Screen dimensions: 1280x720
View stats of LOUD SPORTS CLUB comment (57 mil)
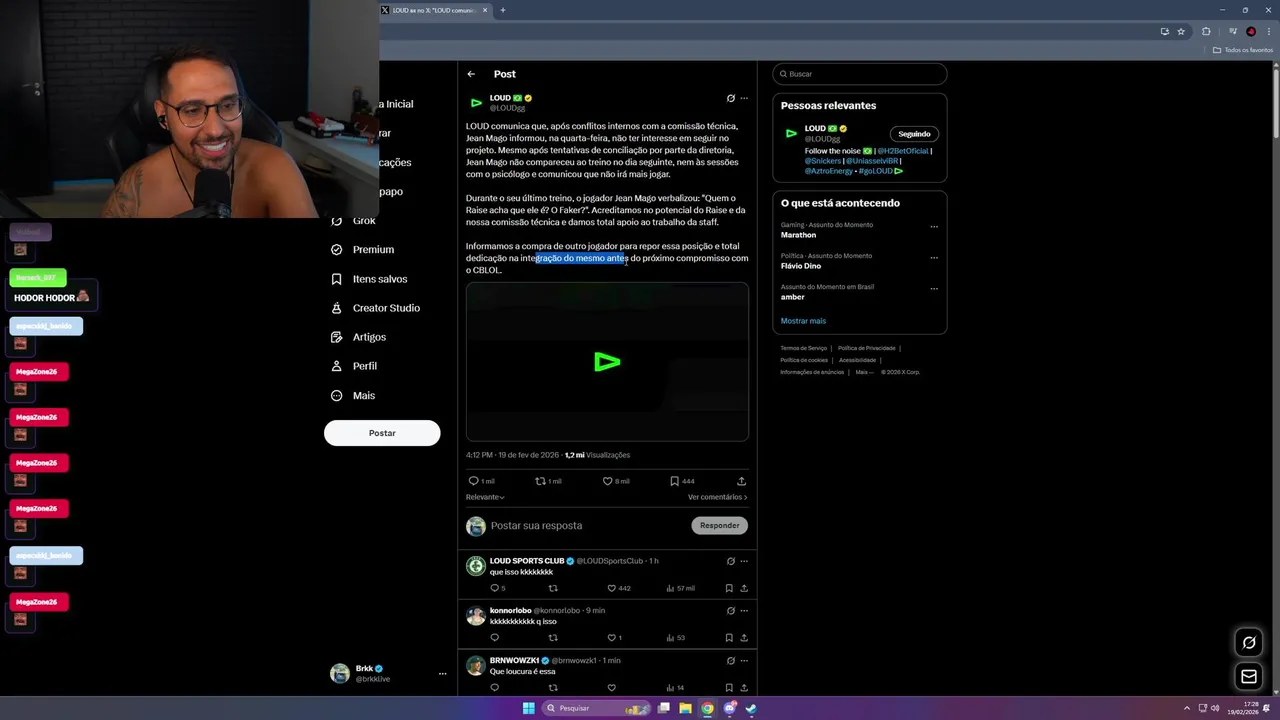coord(680,588)
